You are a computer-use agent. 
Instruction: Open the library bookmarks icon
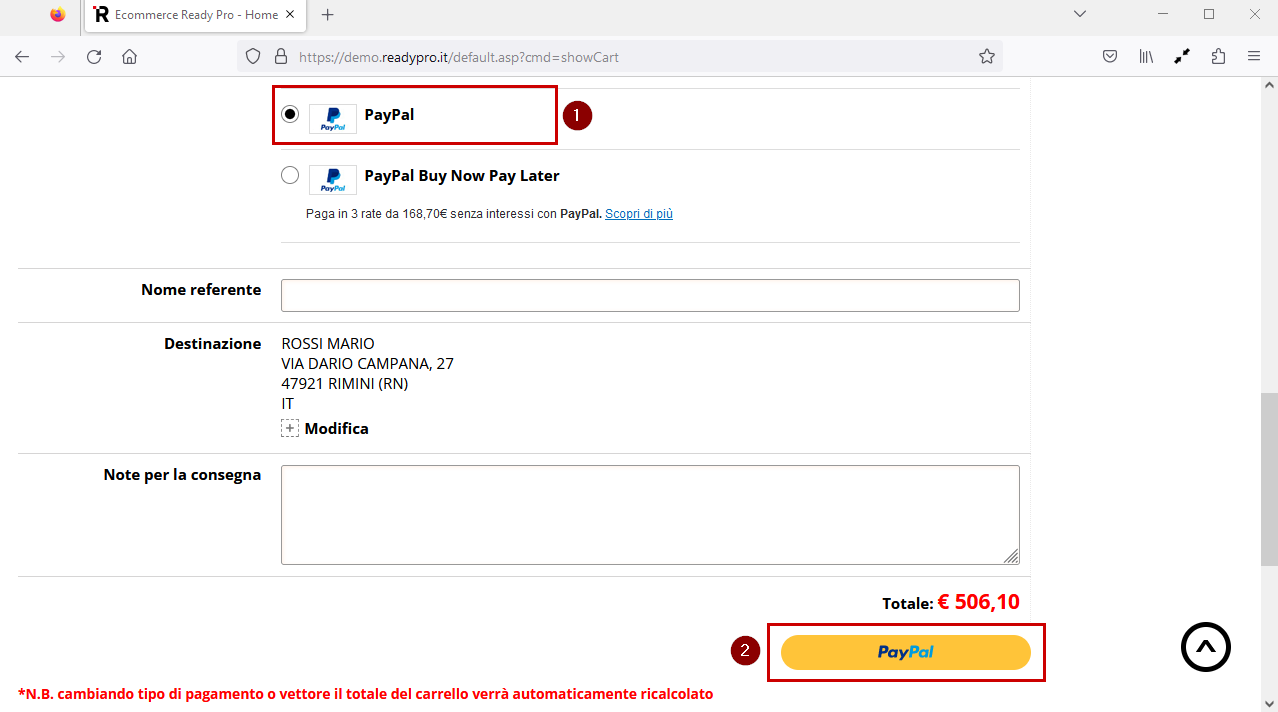point(1146,57)
